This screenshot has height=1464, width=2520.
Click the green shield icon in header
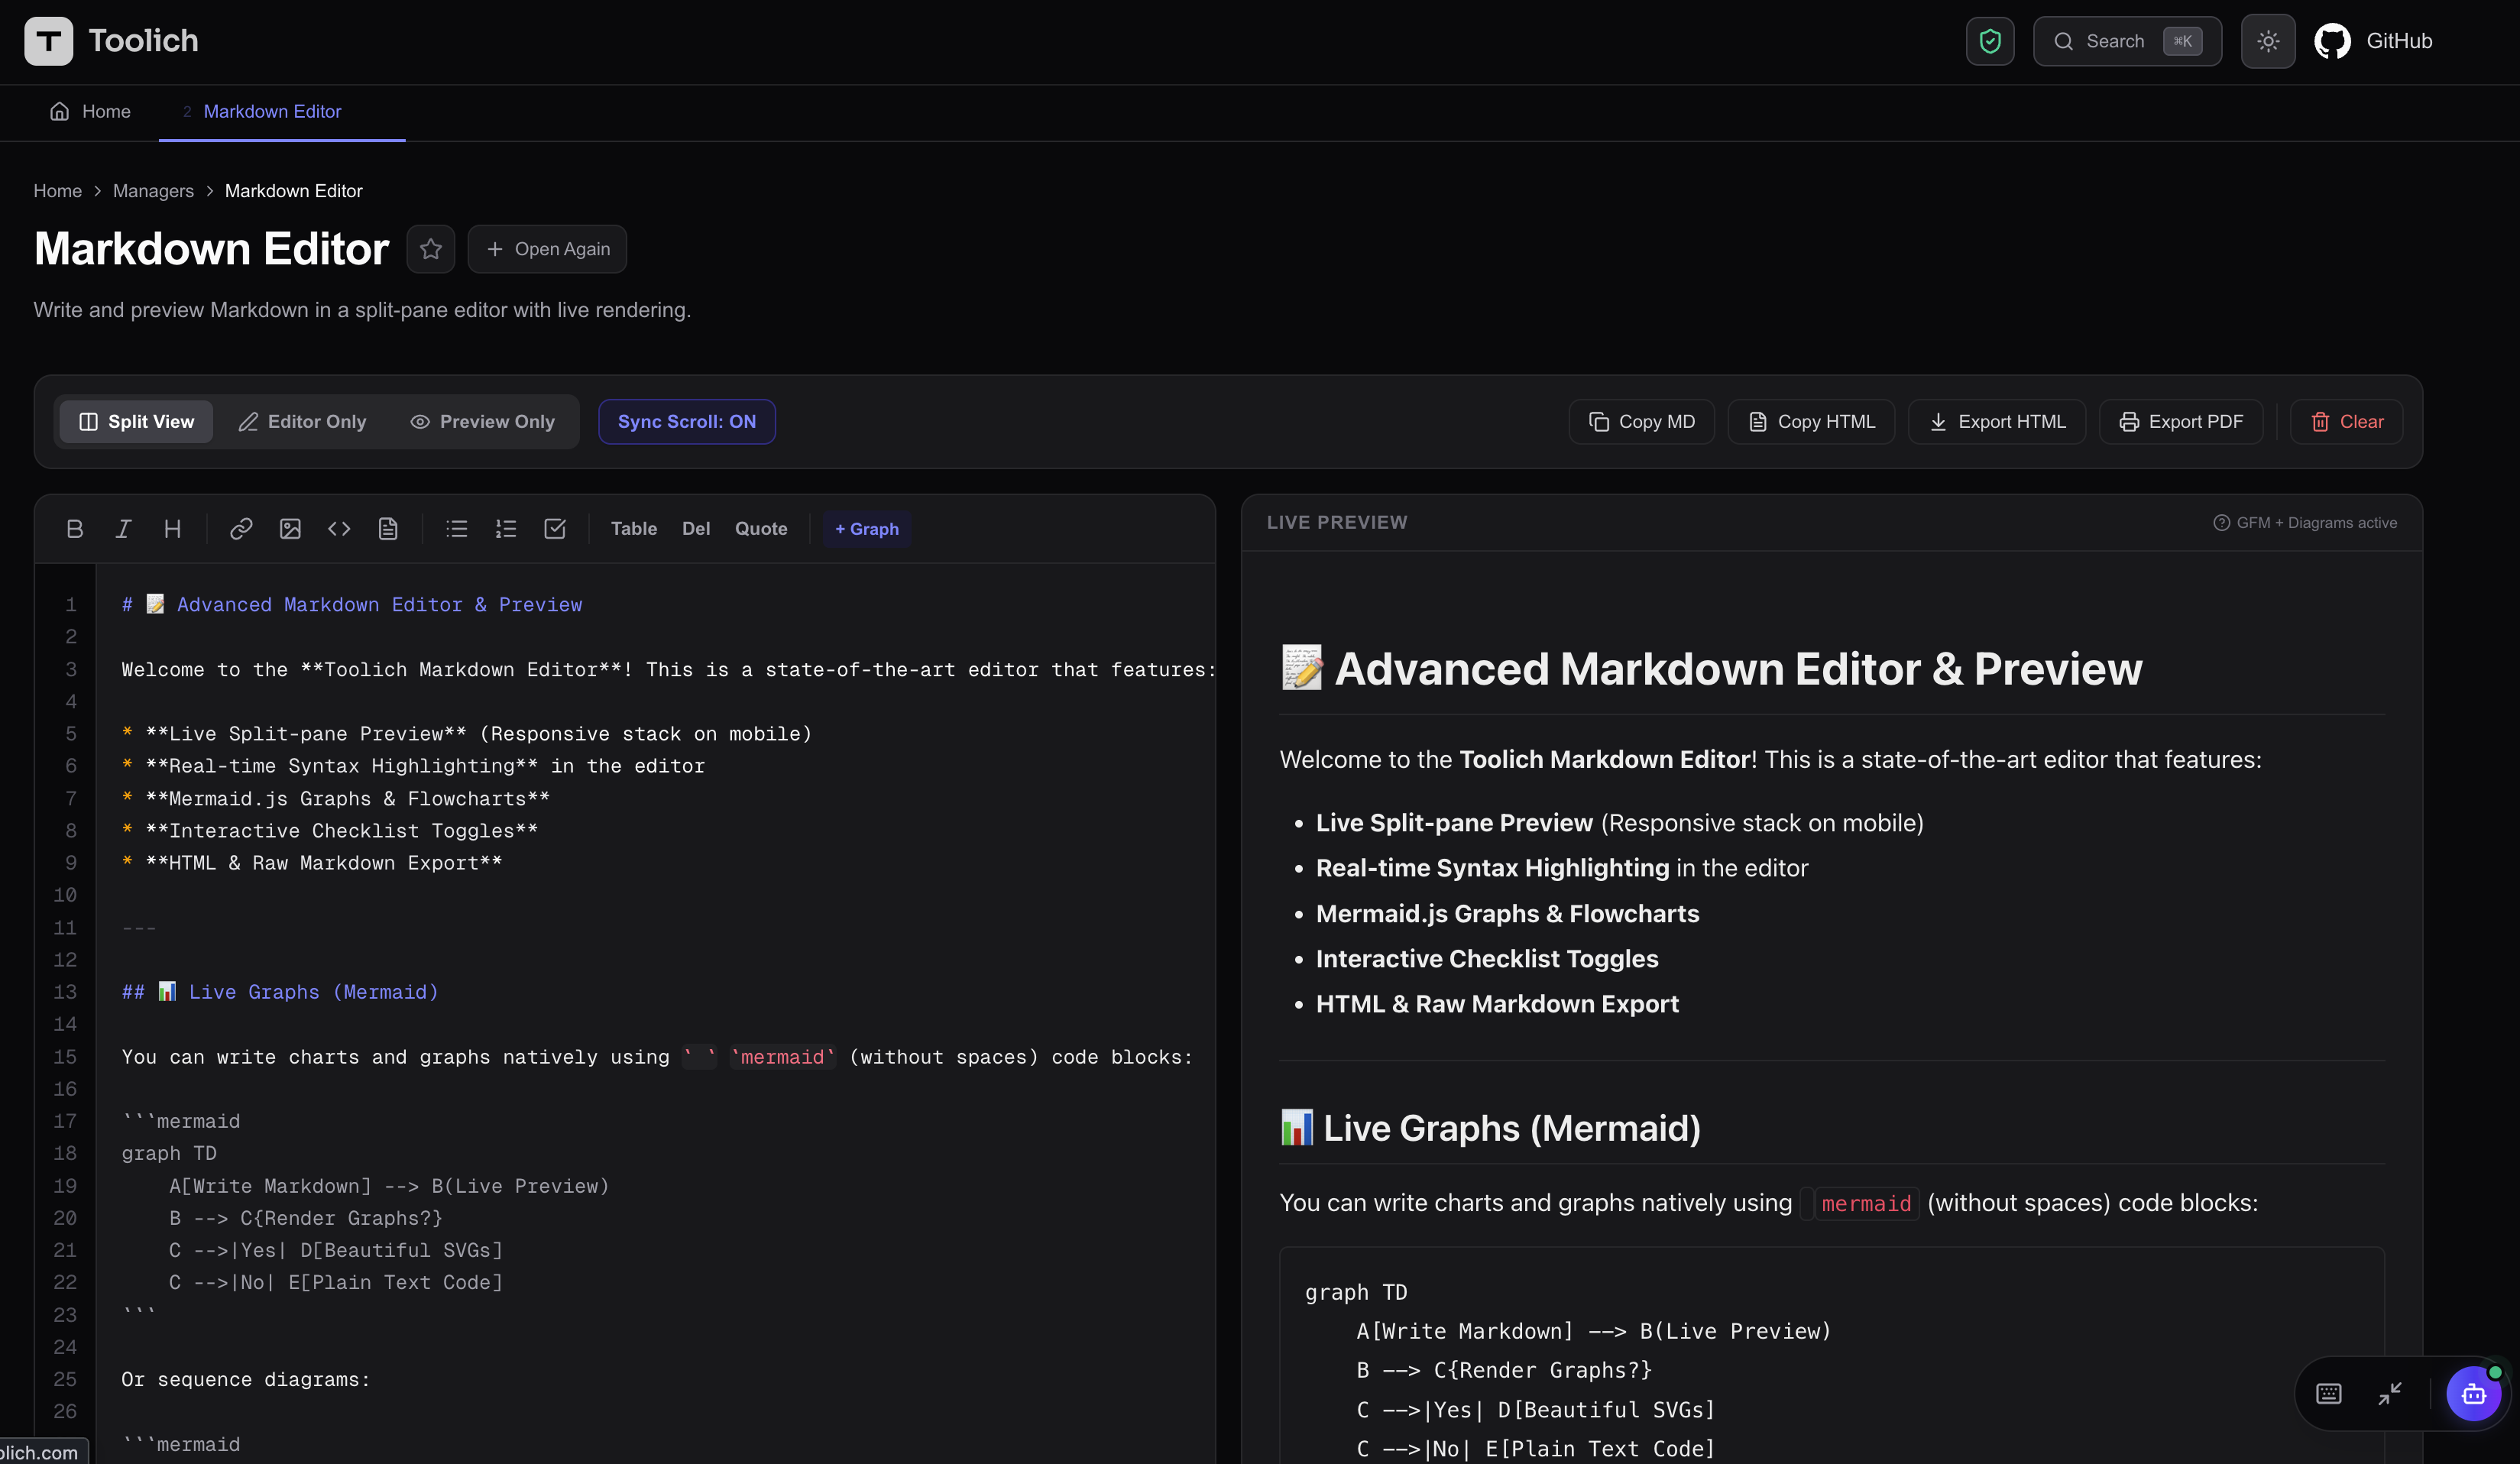1990,41
